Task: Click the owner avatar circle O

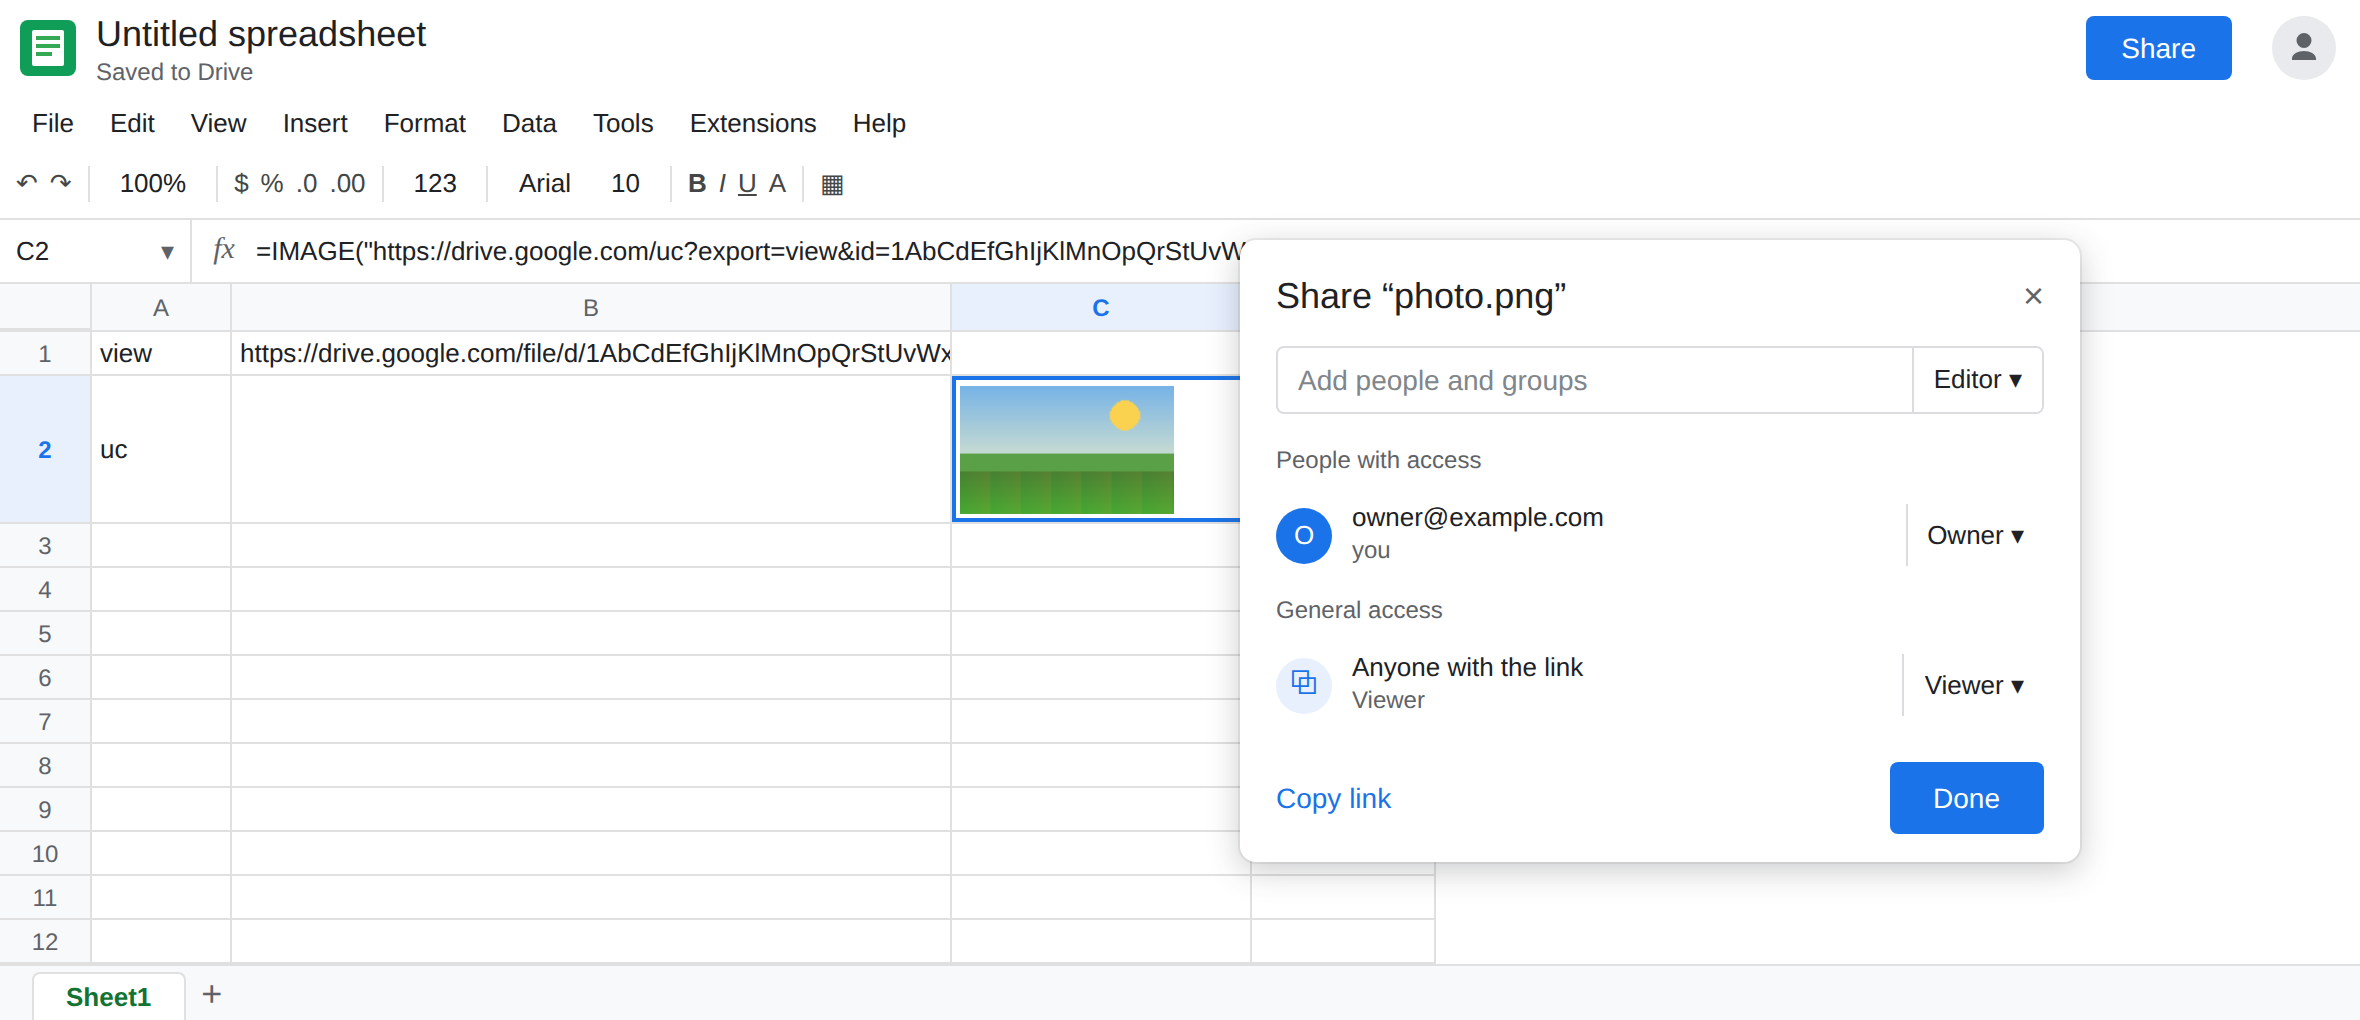Action: pos(1304,536)
